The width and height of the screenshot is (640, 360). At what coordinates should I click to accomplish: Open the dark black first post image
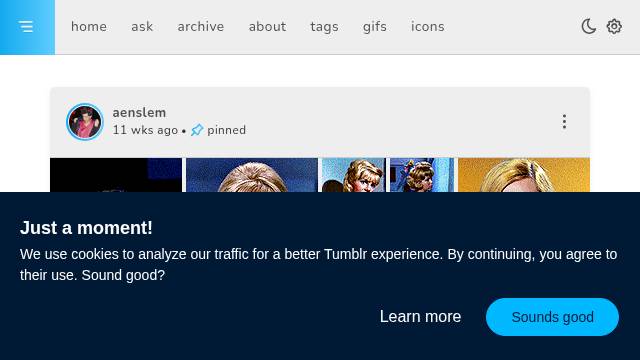pos(116,175)
